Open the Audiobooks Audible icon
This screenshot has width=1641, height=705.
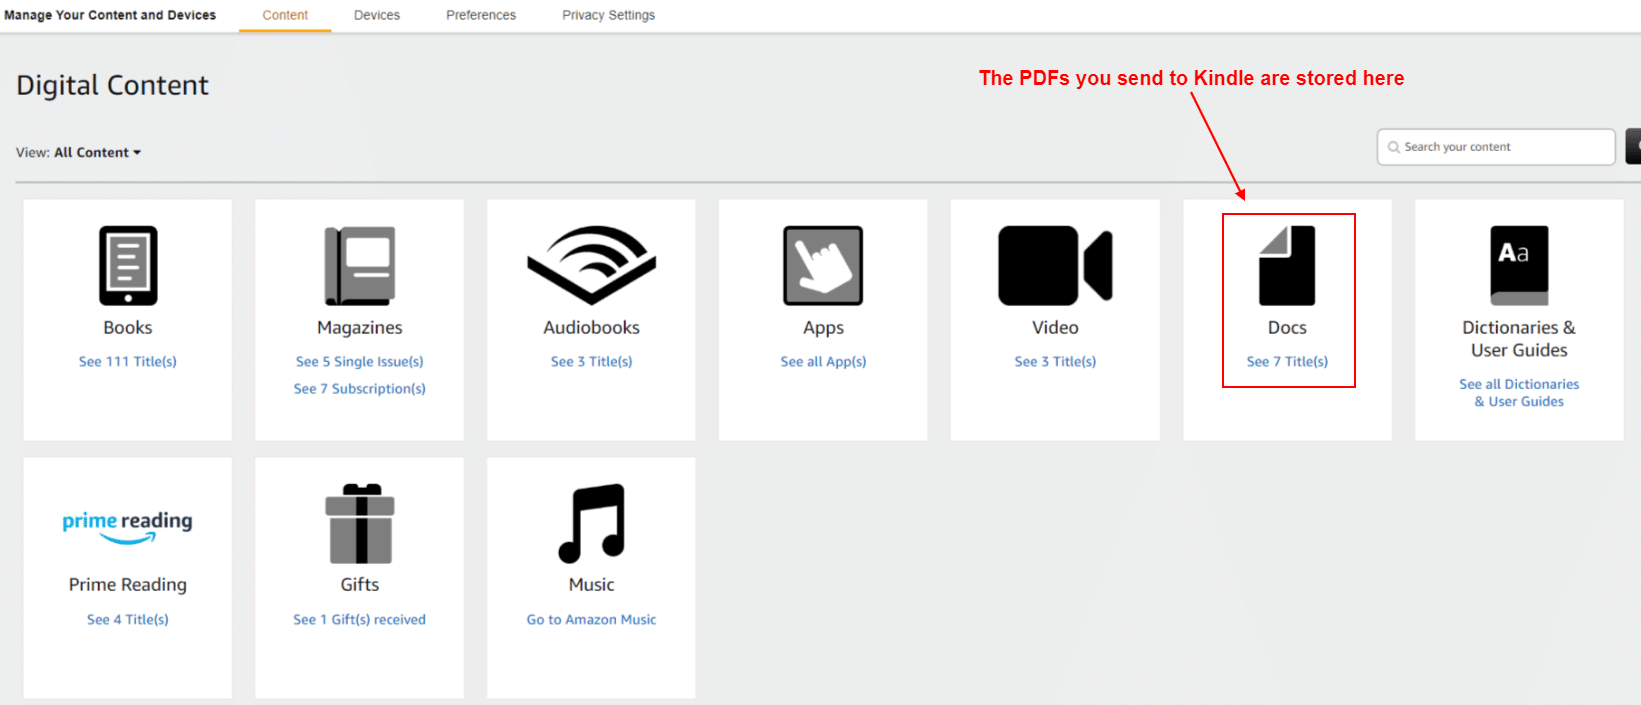tap(592, 265)
